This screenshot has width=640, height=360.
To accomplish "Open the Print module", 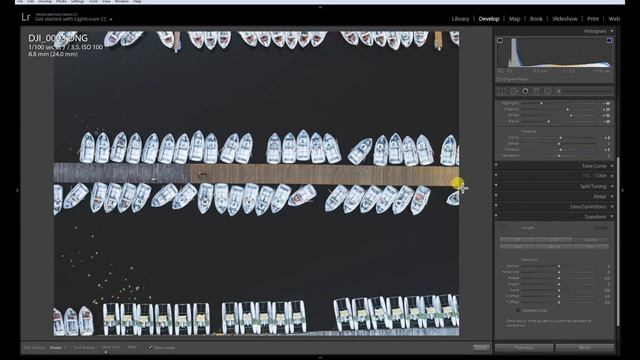I will tap(593, 19).
